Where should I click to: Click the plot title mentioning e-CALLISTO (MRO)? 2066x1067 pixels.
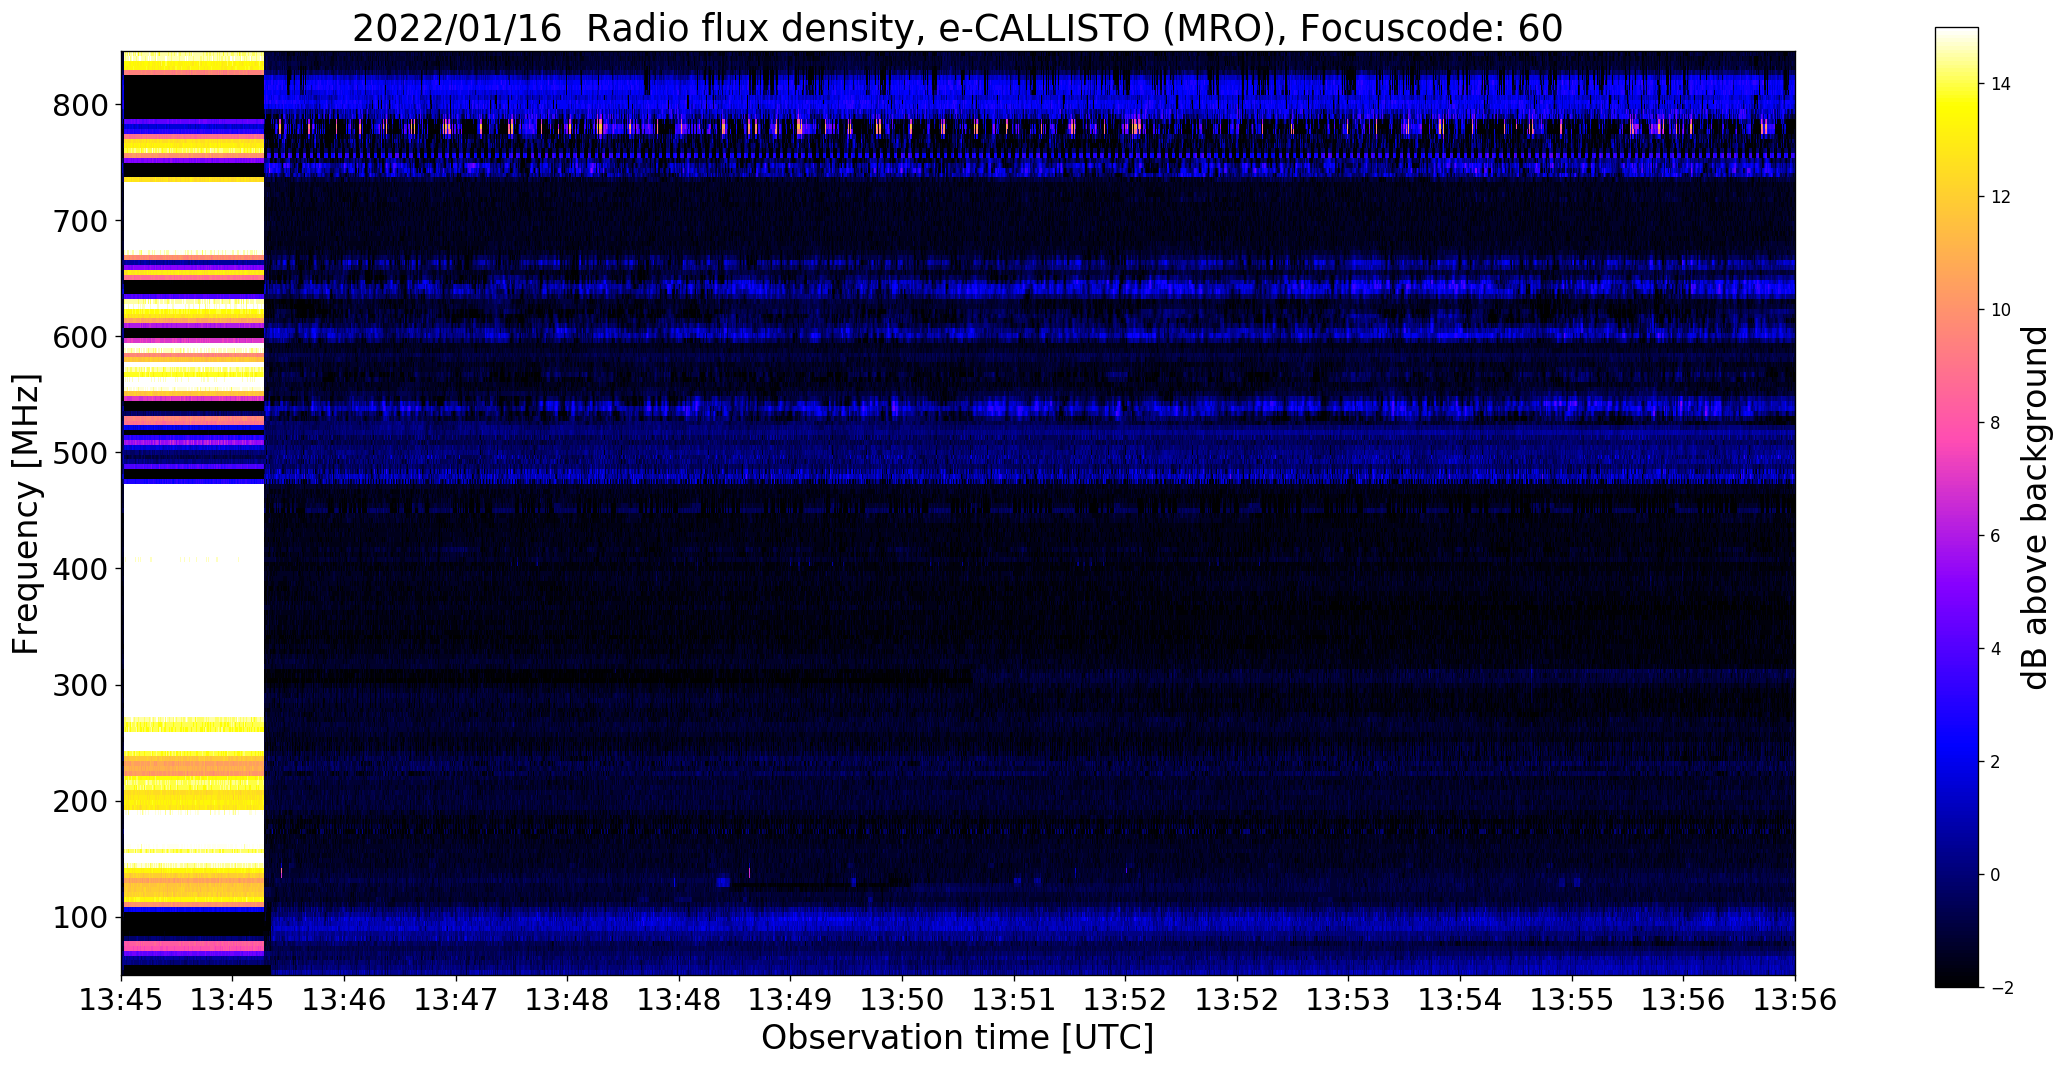pyautogui.click(x=957, y=28)
